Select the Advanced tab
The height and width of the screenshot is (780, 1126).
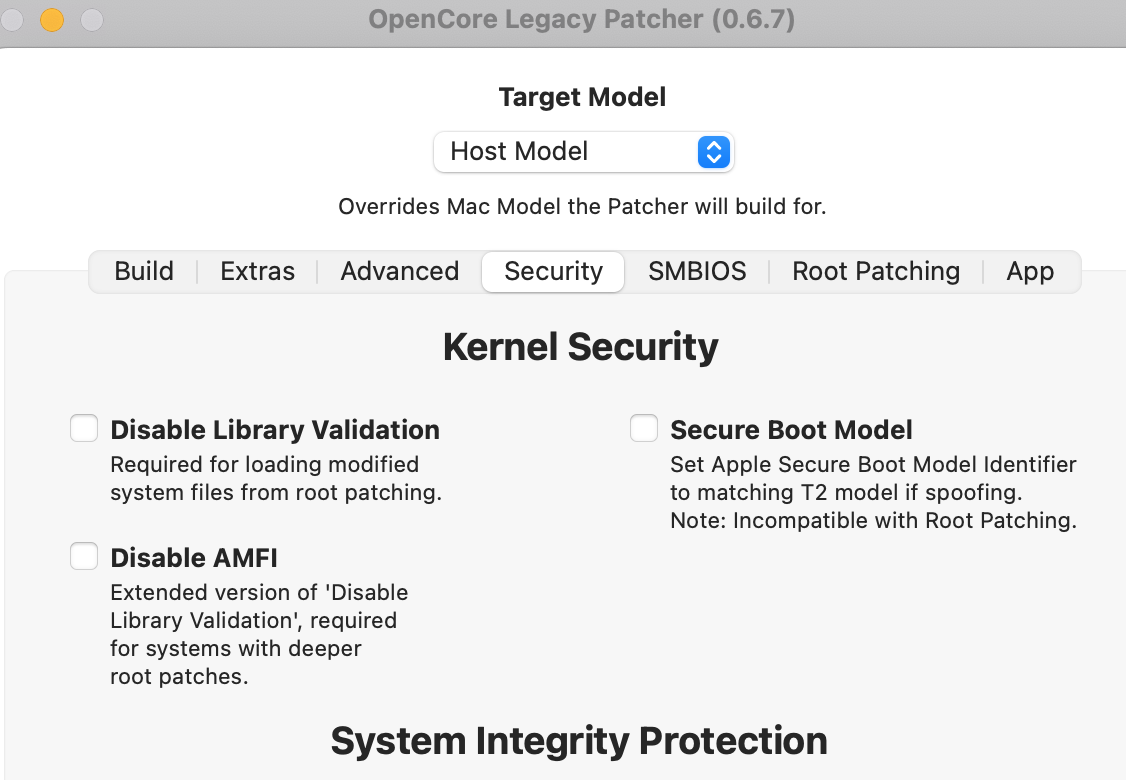point(399,271)
